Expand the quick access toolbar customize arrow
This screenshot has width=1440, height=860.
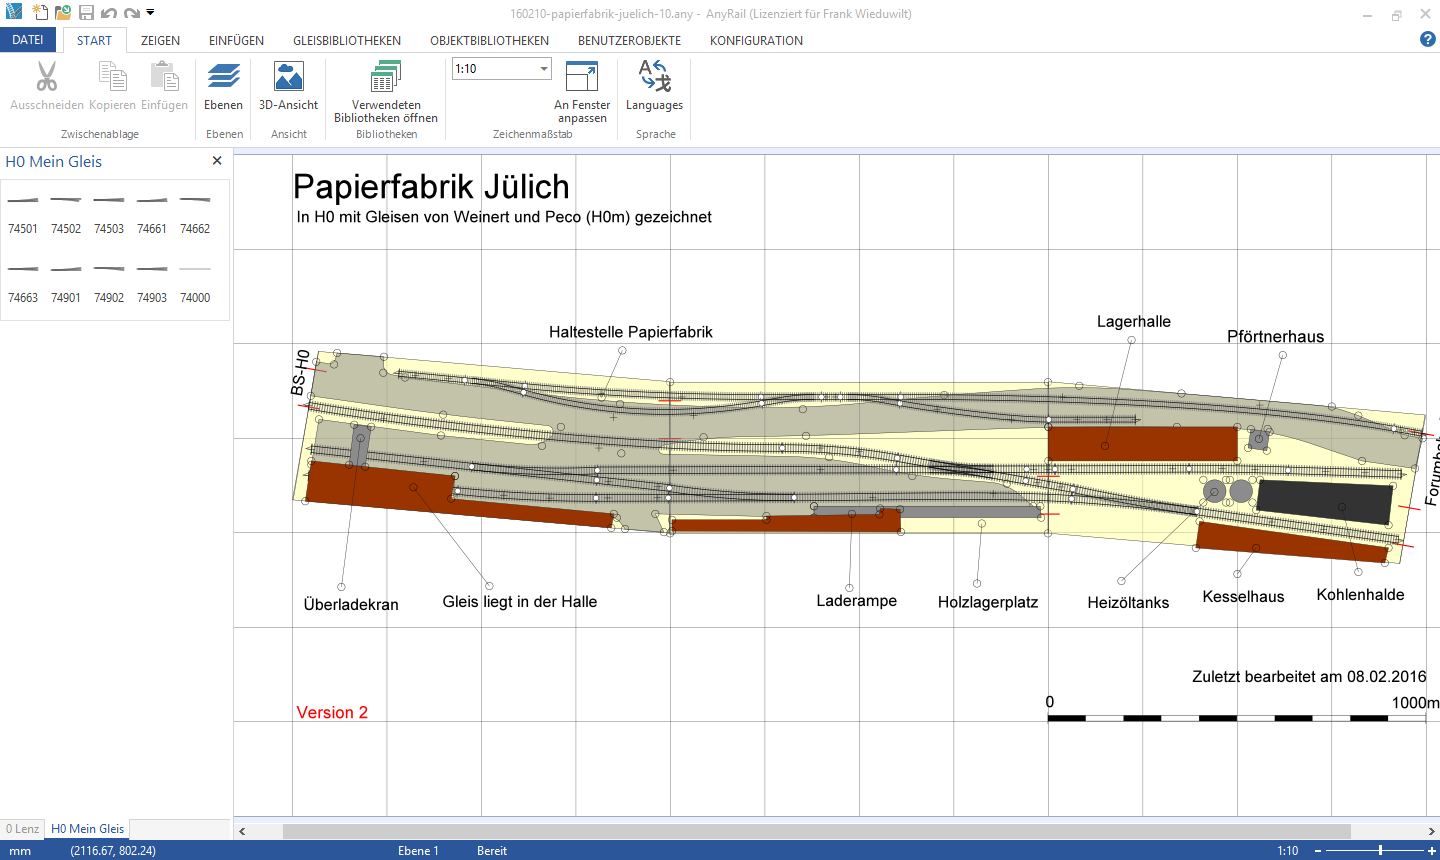151,13
